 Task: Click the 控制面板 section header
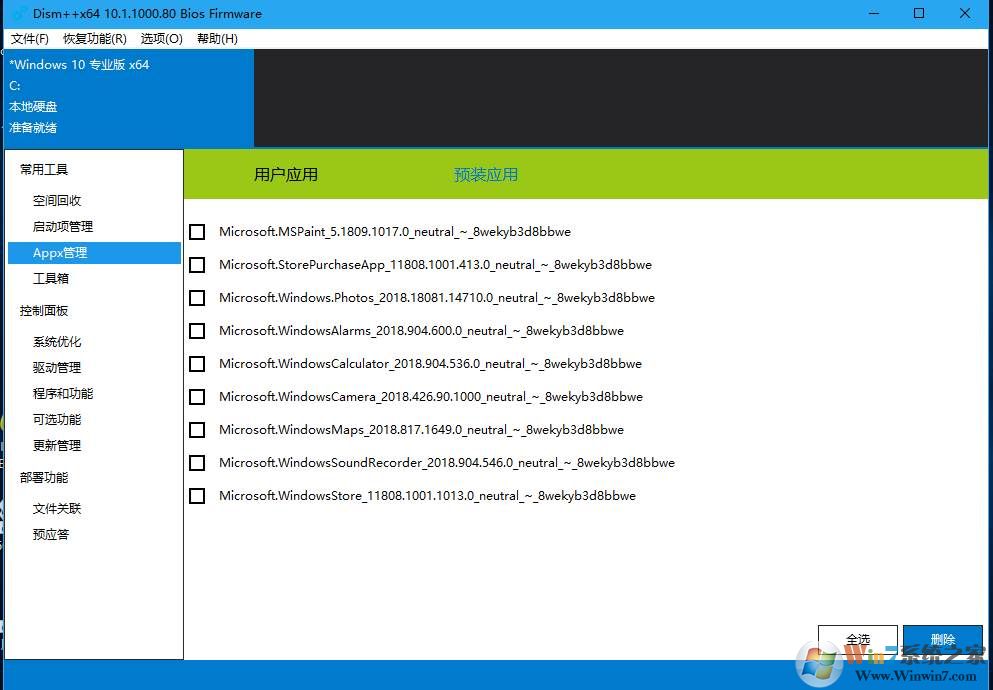(x=44, y=311)
